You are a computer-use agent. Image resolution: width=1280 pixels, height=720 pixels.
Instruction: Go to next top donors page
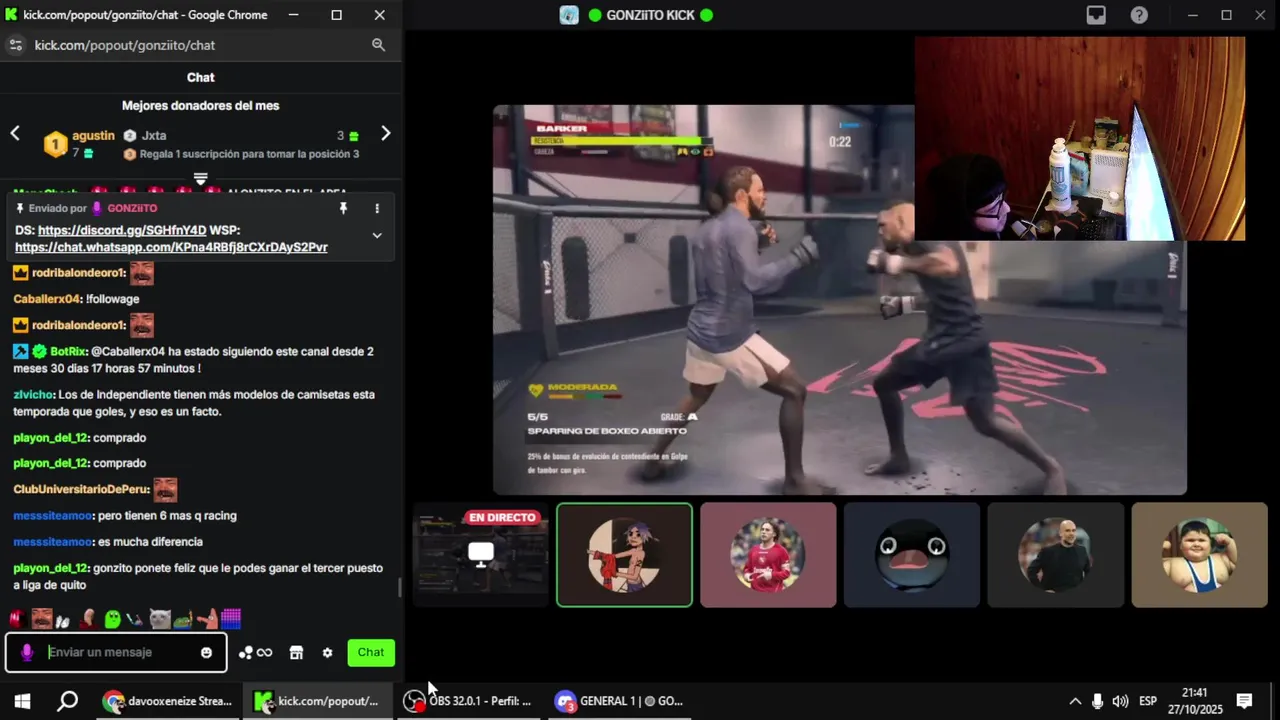point(386,133)
